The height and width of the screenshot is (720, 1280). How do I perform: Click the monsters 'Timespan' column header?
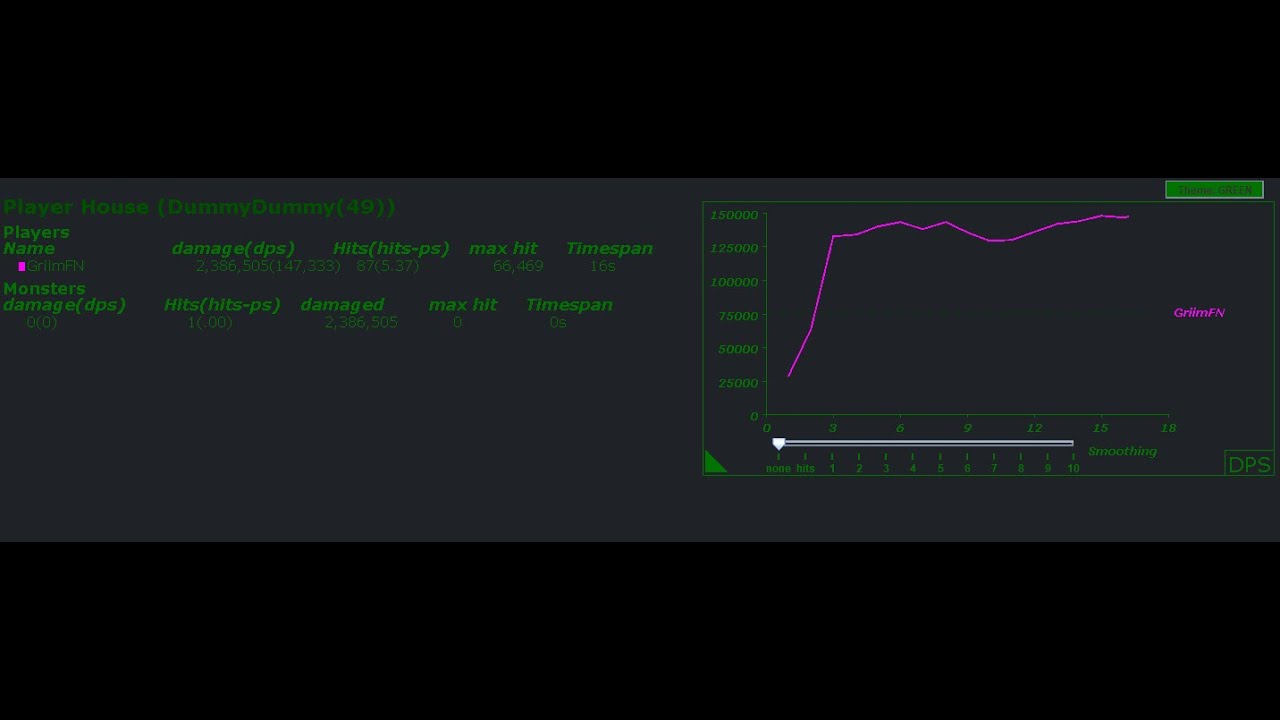point(569,305)
